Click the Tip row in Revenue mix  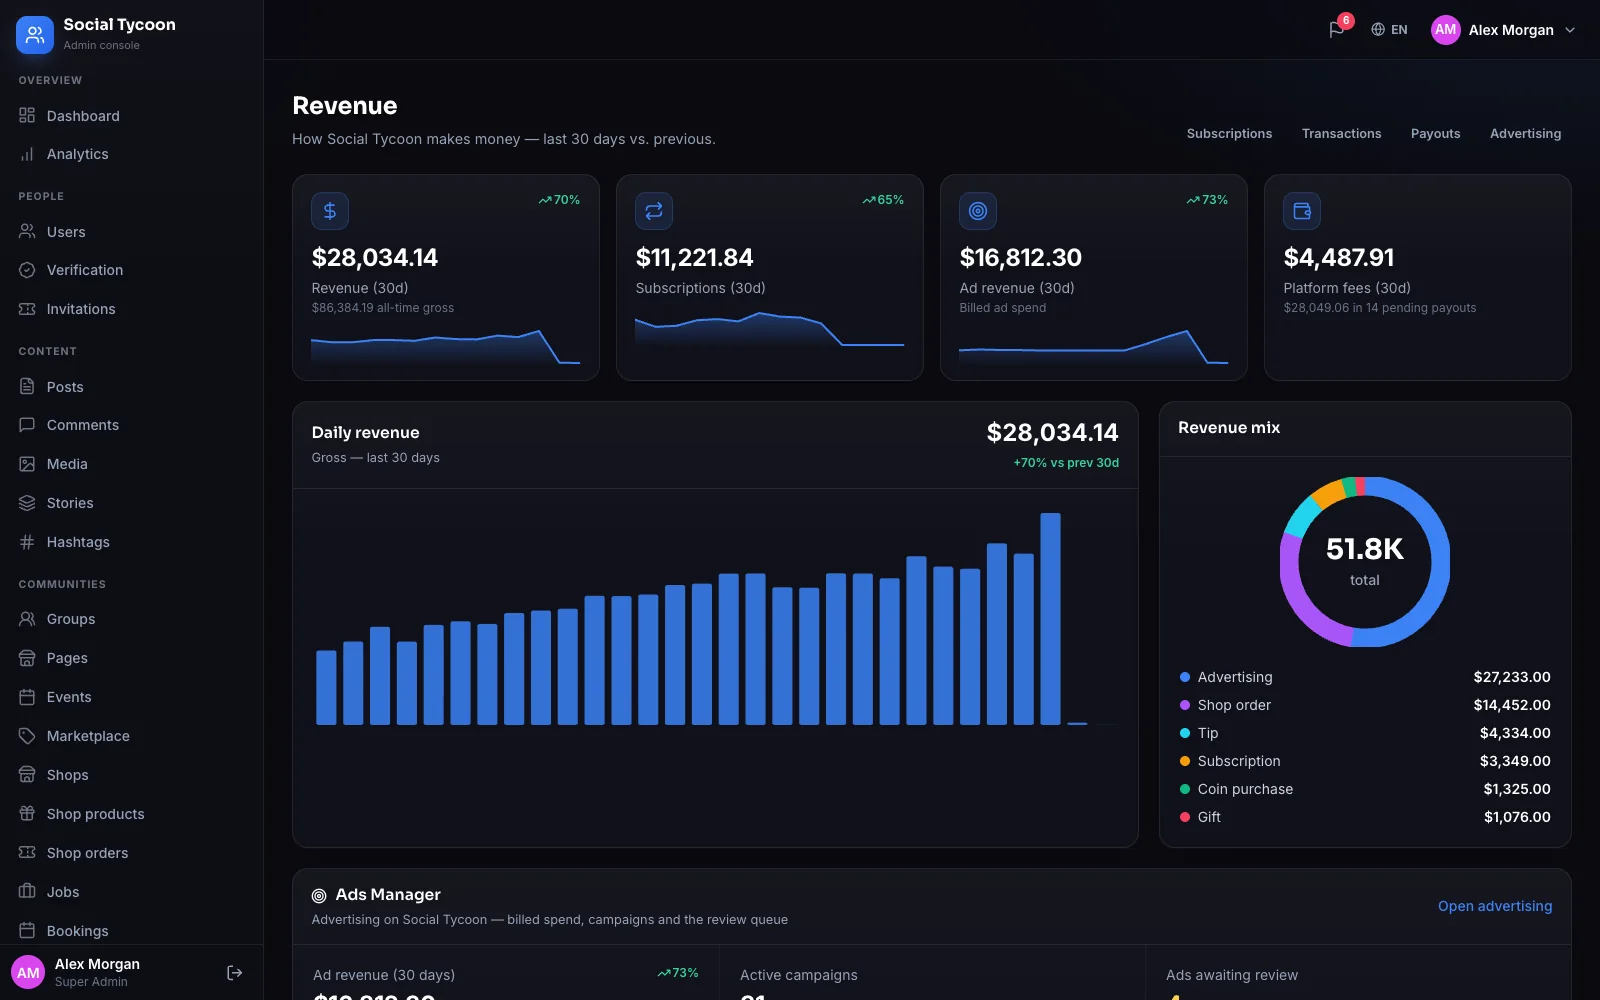[1365, 733]
